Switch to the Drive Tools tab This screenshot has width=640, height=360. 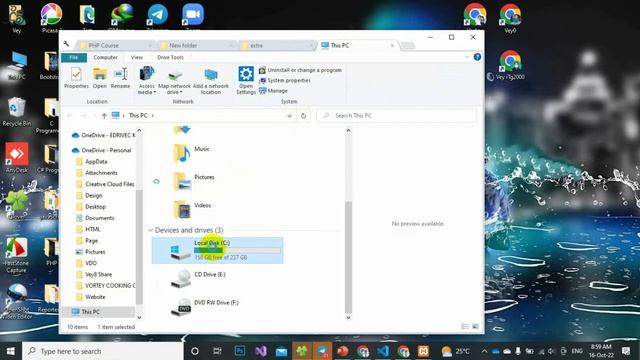(170, 58)
